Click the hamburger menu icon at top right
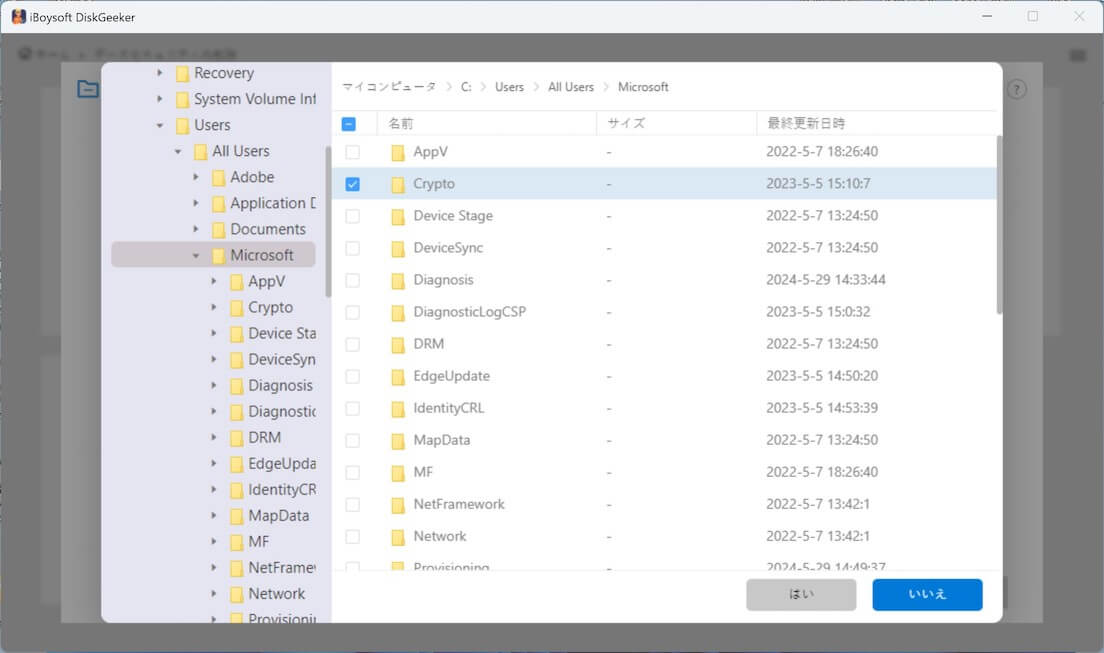 coord(1077,54)
